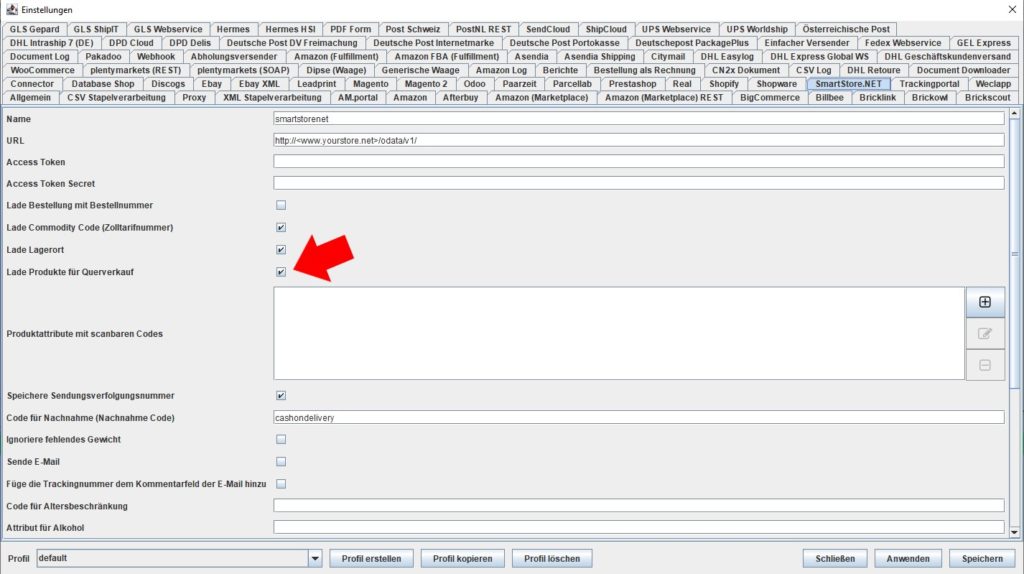Switch to the Shopify tab
This screenshot has height=574, width=1024.
coord(724,84)
